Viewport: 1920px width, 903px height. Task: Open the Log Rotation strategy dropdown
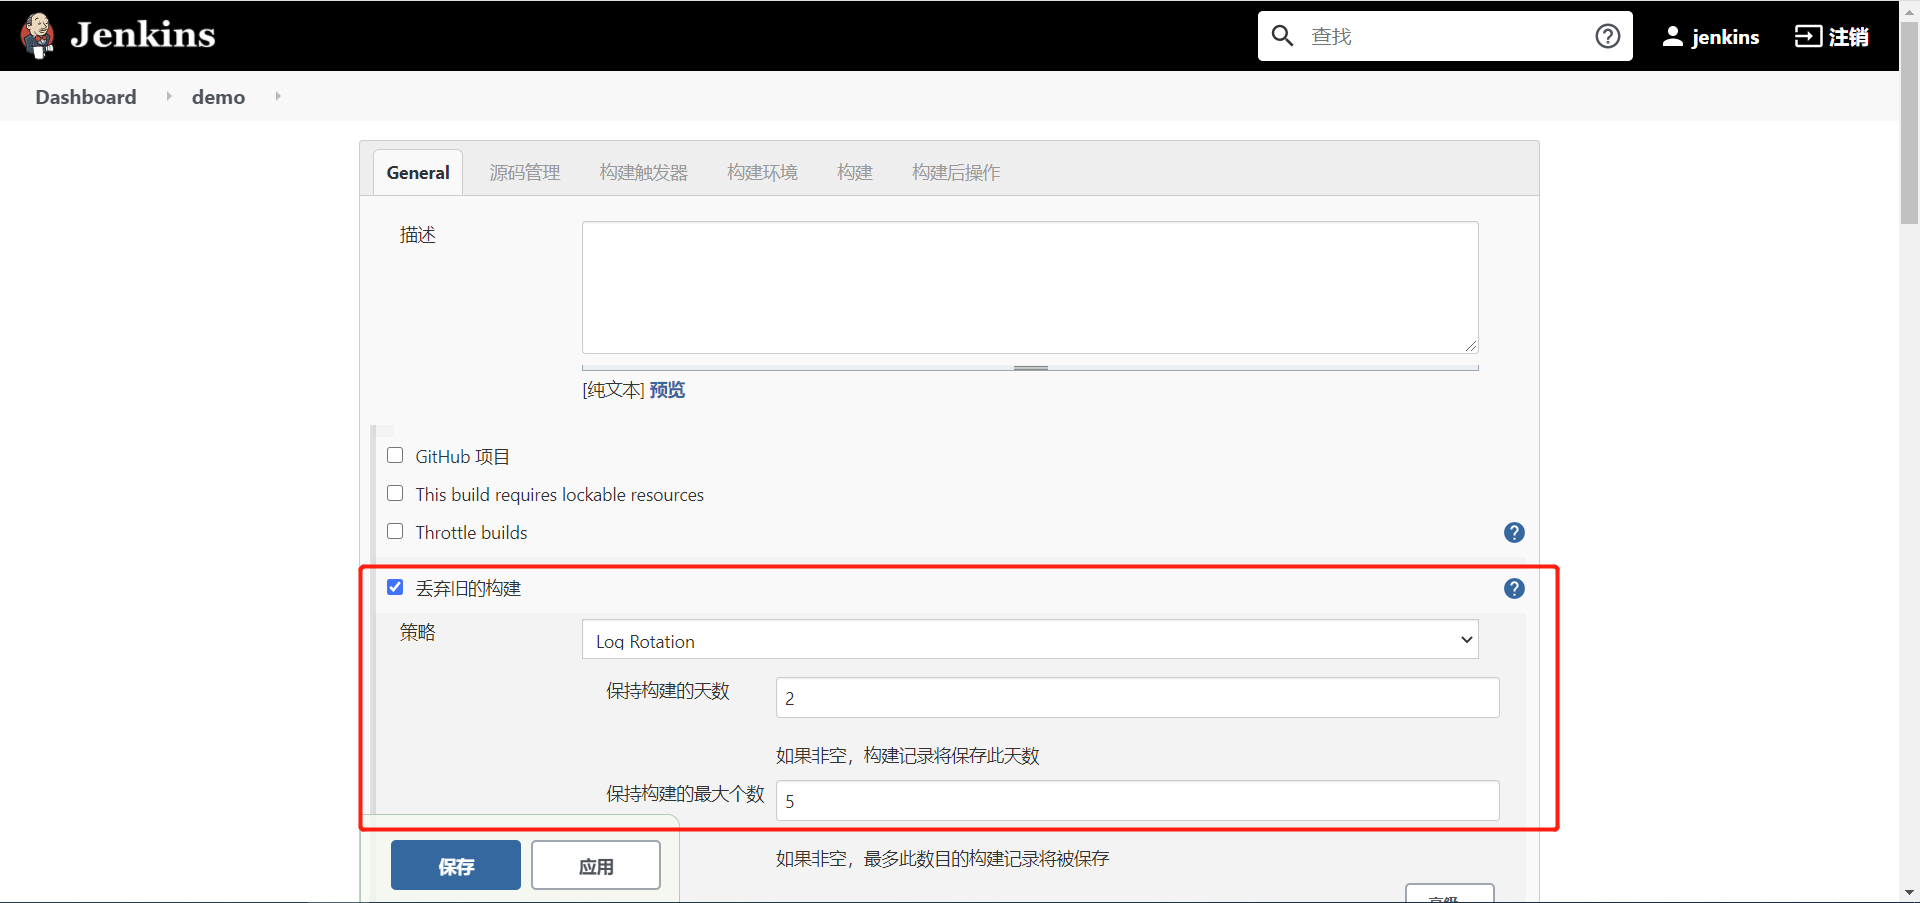coord(1030,639)
